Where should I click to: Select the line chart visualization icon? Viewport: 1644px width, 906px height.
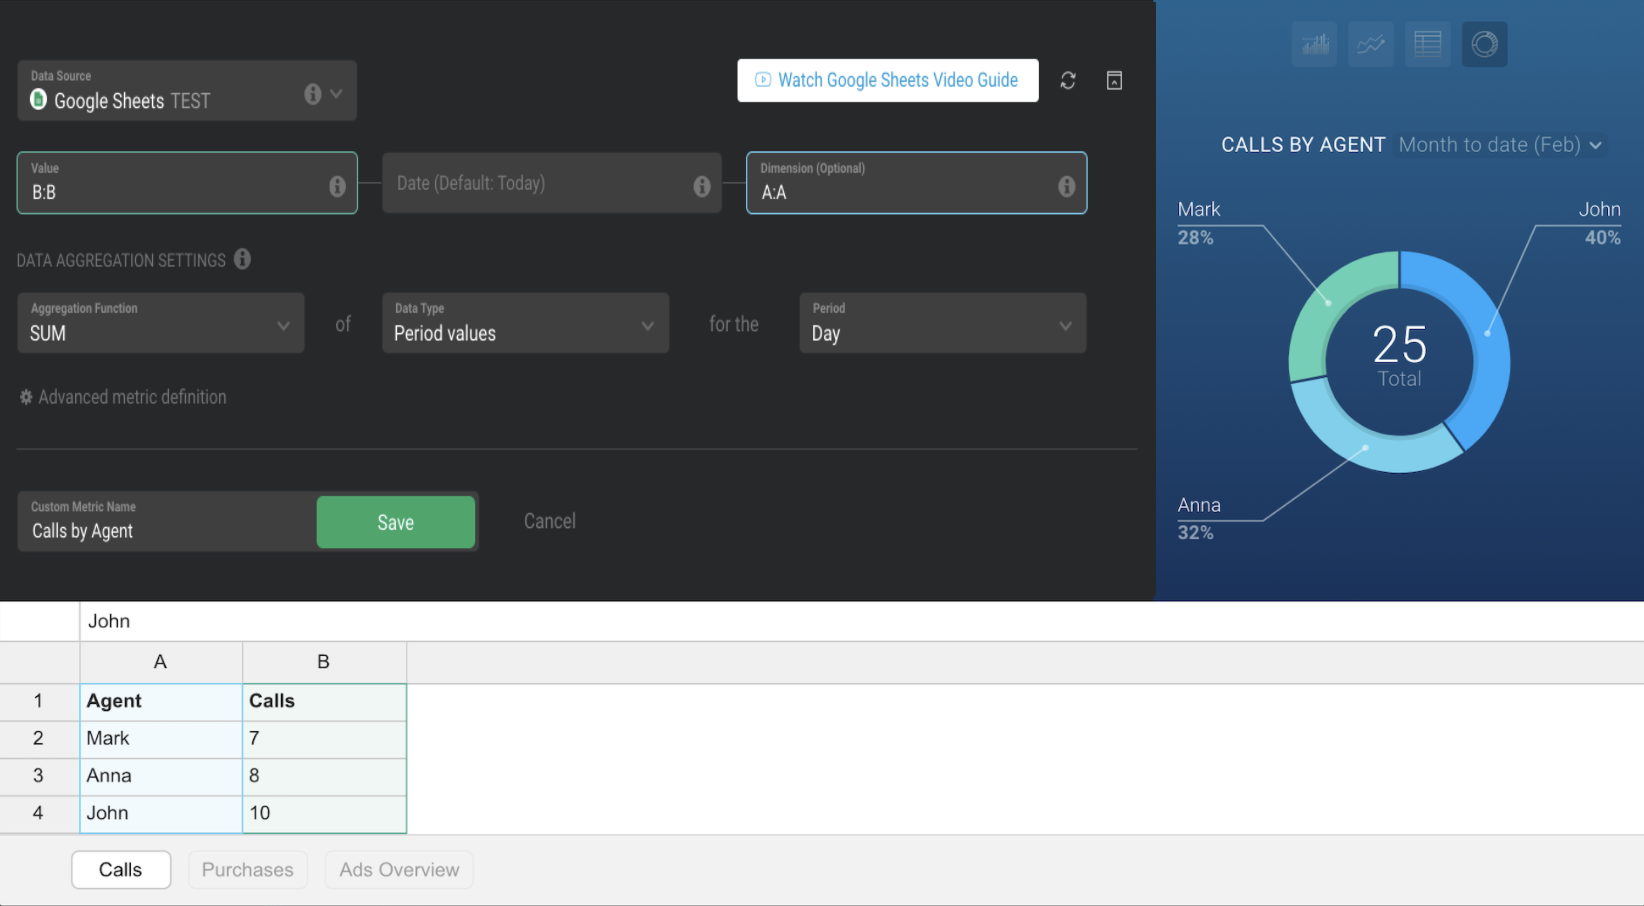1371,44
